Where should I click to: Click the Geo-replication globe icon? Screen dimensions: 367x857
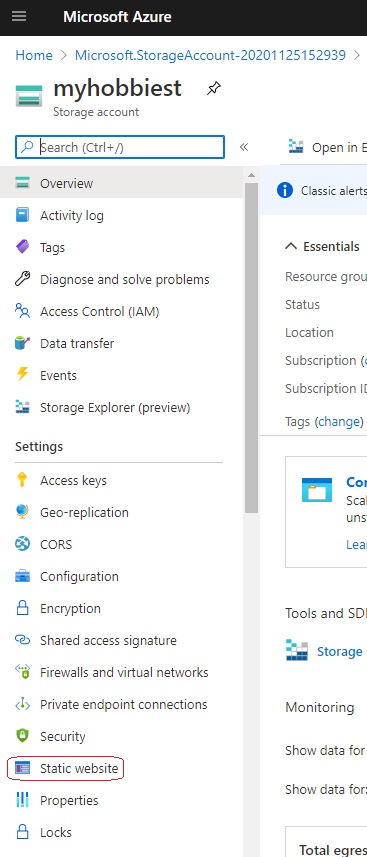(22, 512)
